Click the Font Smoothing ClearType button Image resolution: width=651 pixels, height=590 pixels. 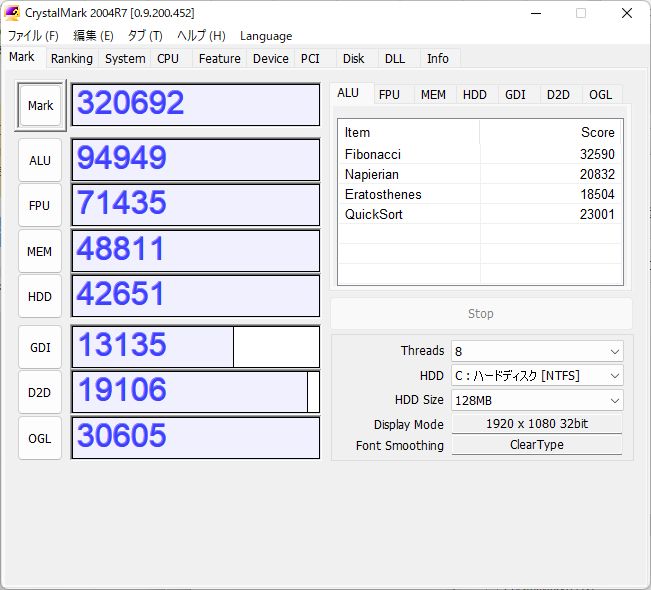[x=537, y=445]
